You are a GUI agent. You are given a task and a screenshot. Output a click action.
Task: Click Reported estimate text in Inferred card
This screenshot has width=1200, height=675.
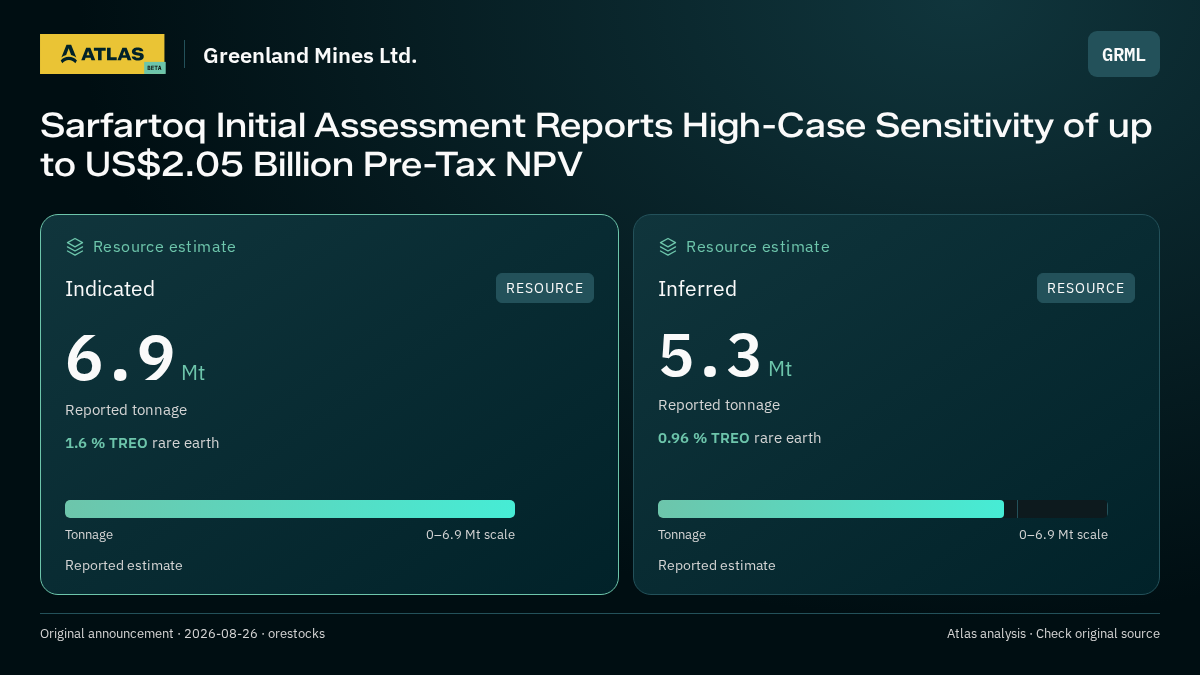pyautogui.click(x=717, y=566)
